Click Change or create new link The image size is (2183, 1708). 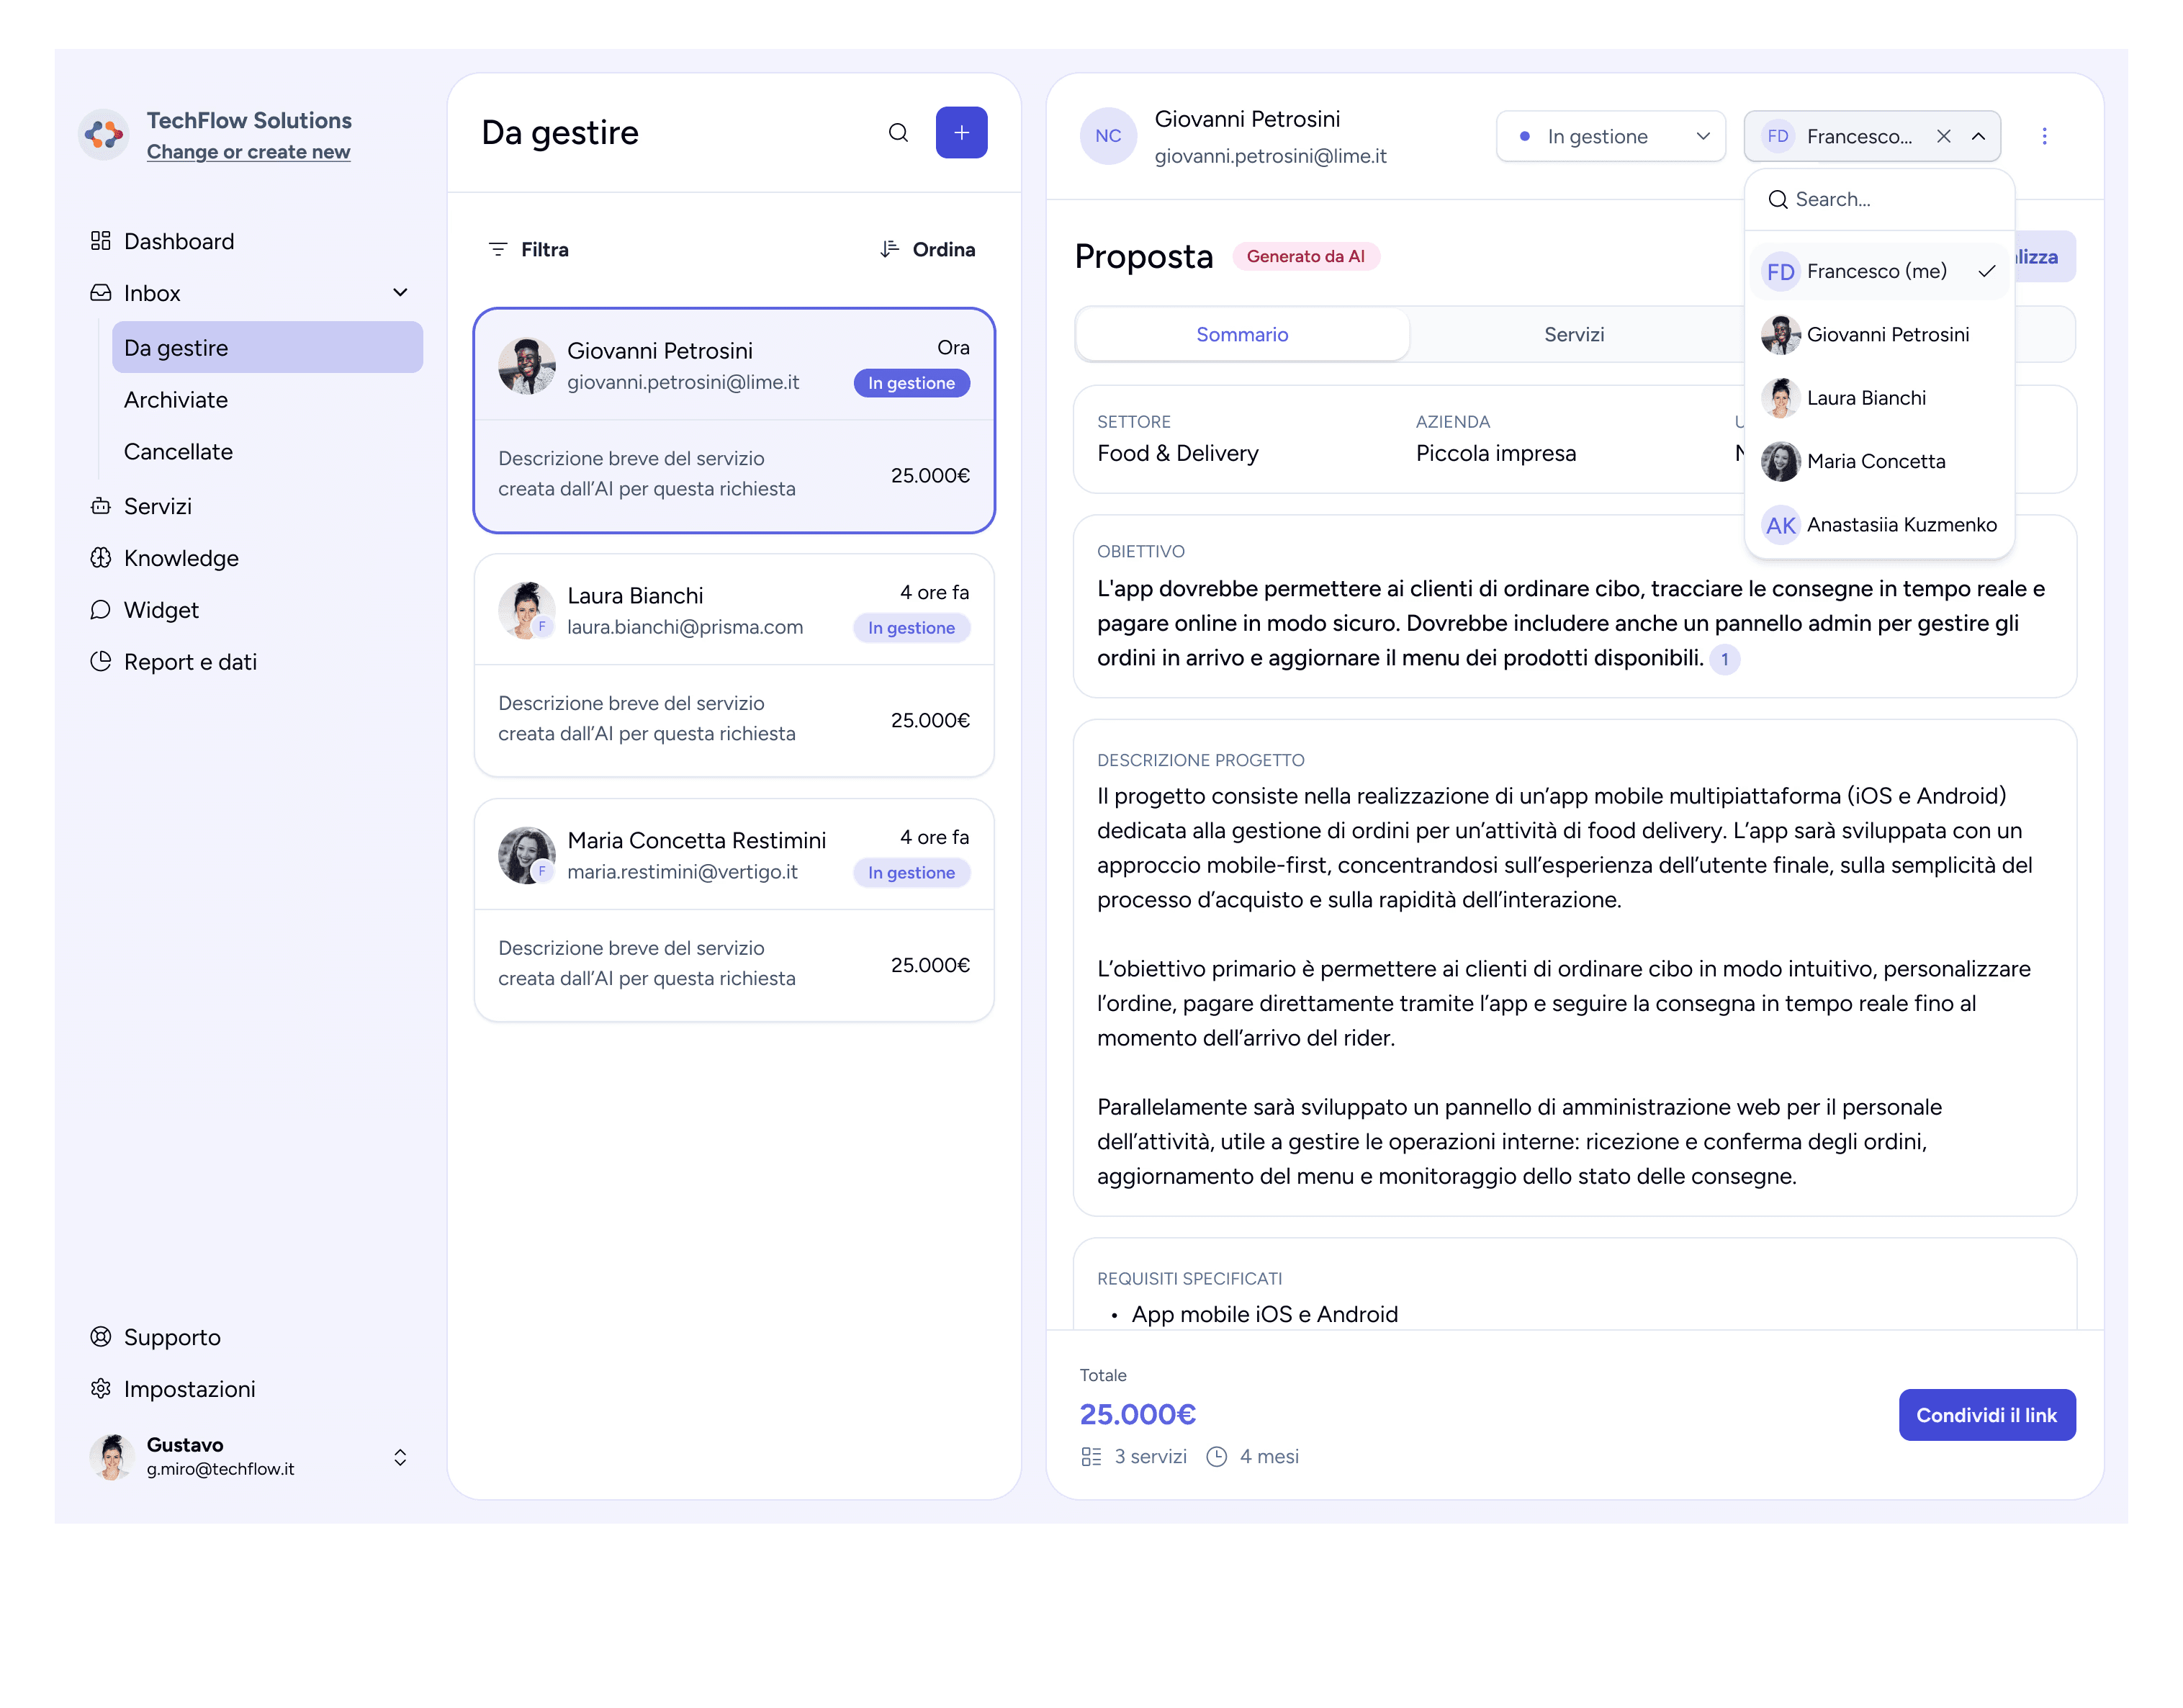click(248, 152)
